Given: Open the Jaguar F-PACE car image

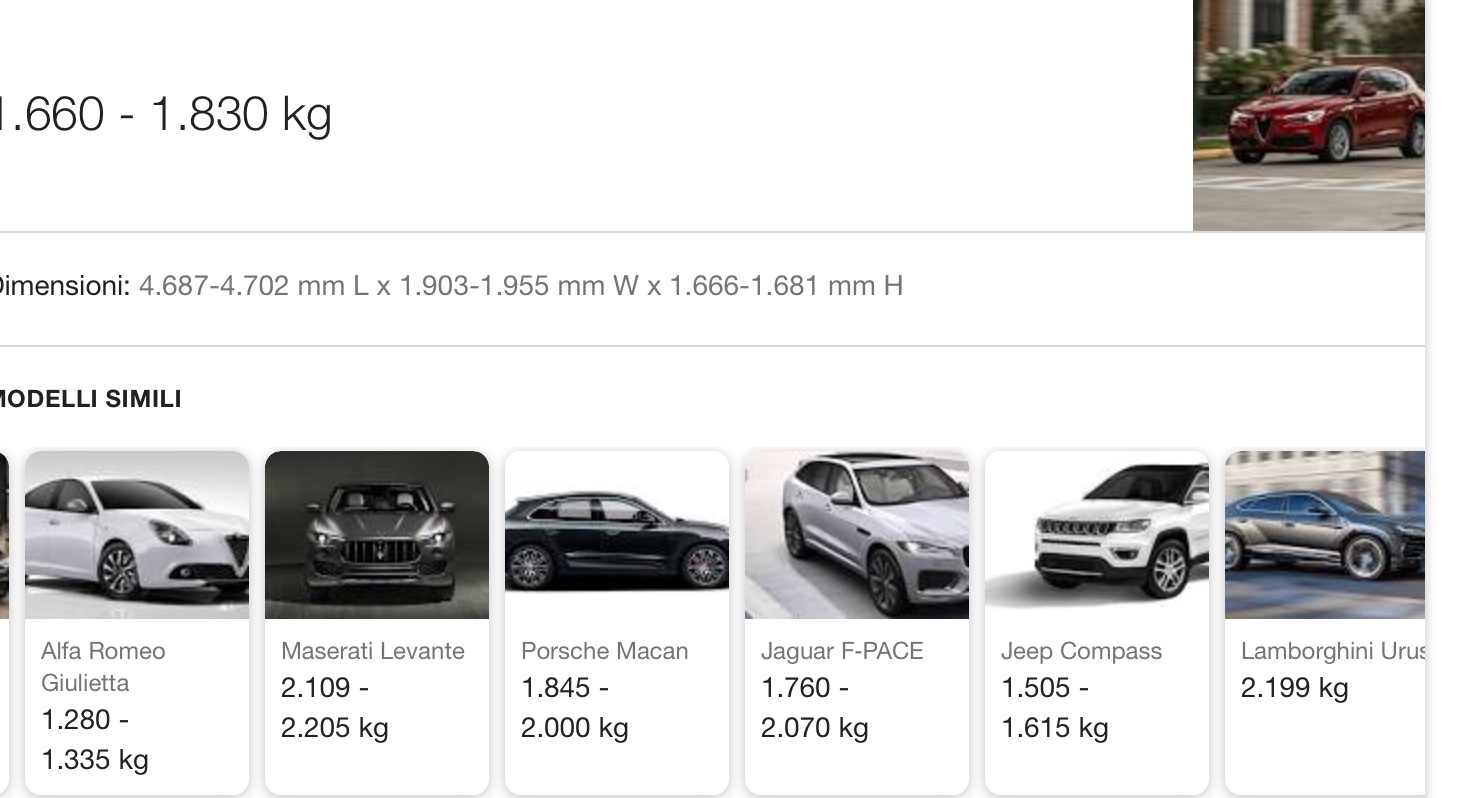Looking at the screenshot, I should [x=857, y=535].
